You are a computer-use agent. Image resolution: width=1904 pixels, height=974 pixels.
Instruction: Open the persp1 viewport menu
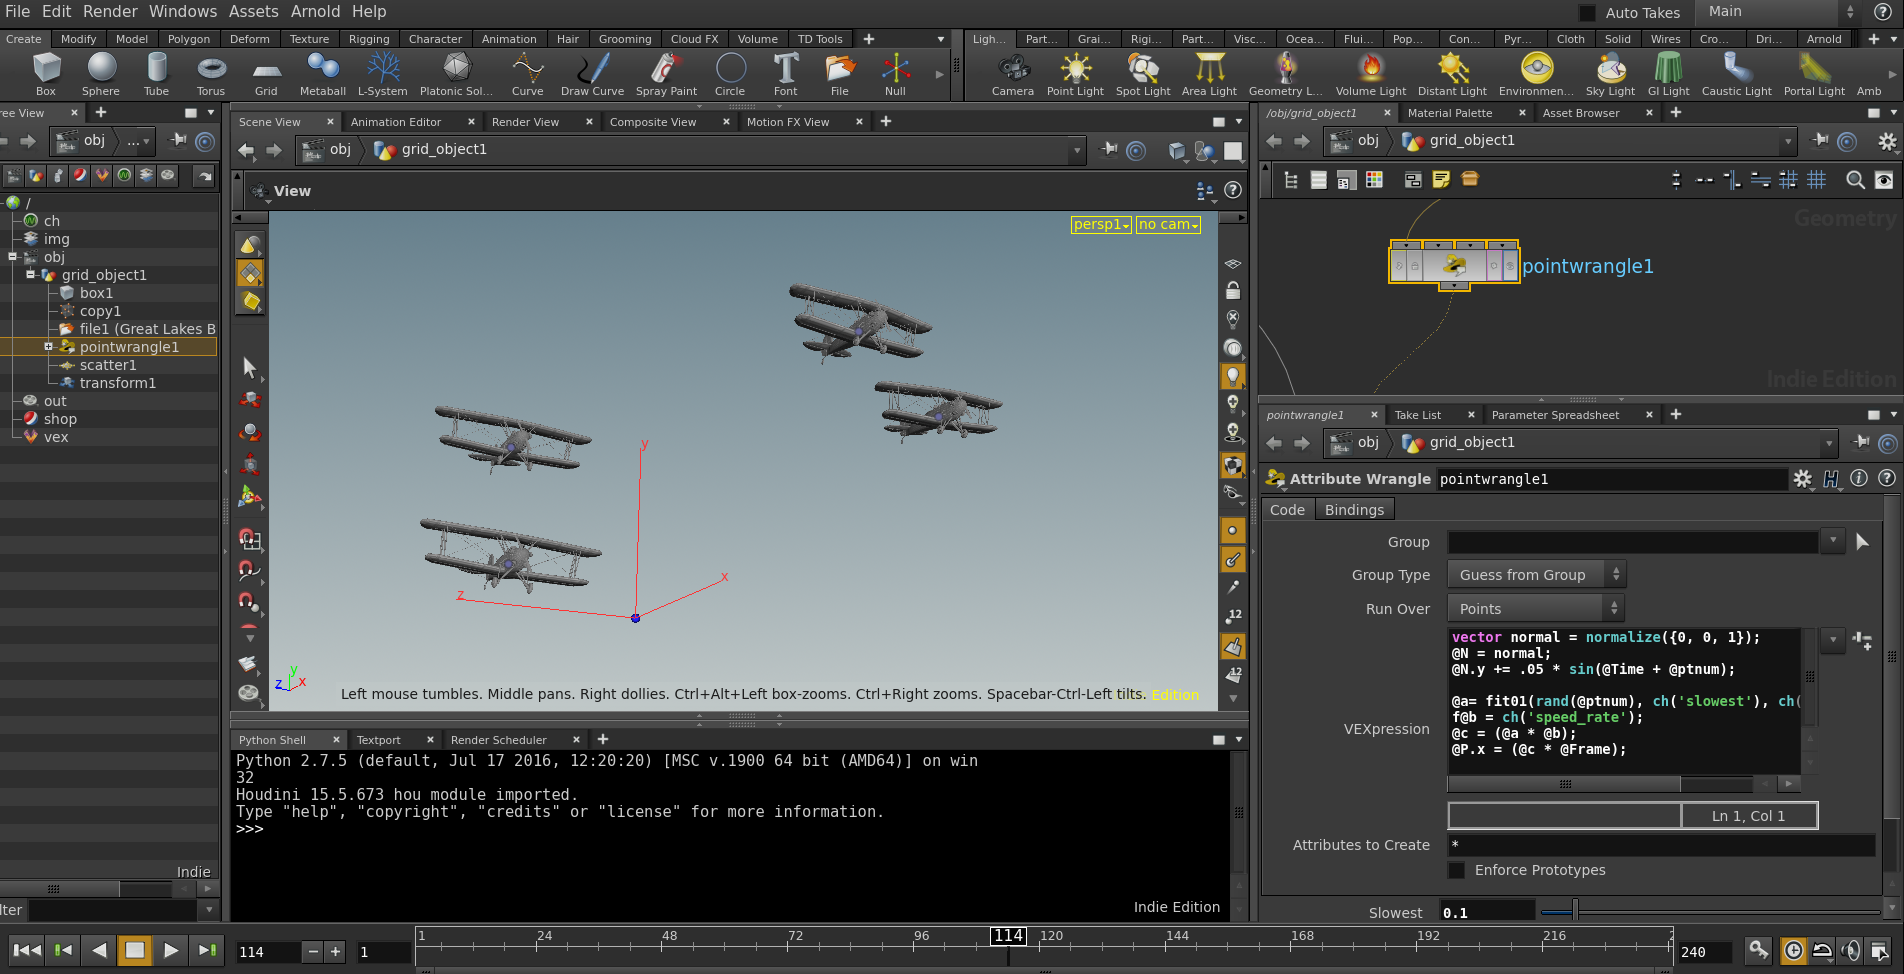click(x=1101, y=224)
